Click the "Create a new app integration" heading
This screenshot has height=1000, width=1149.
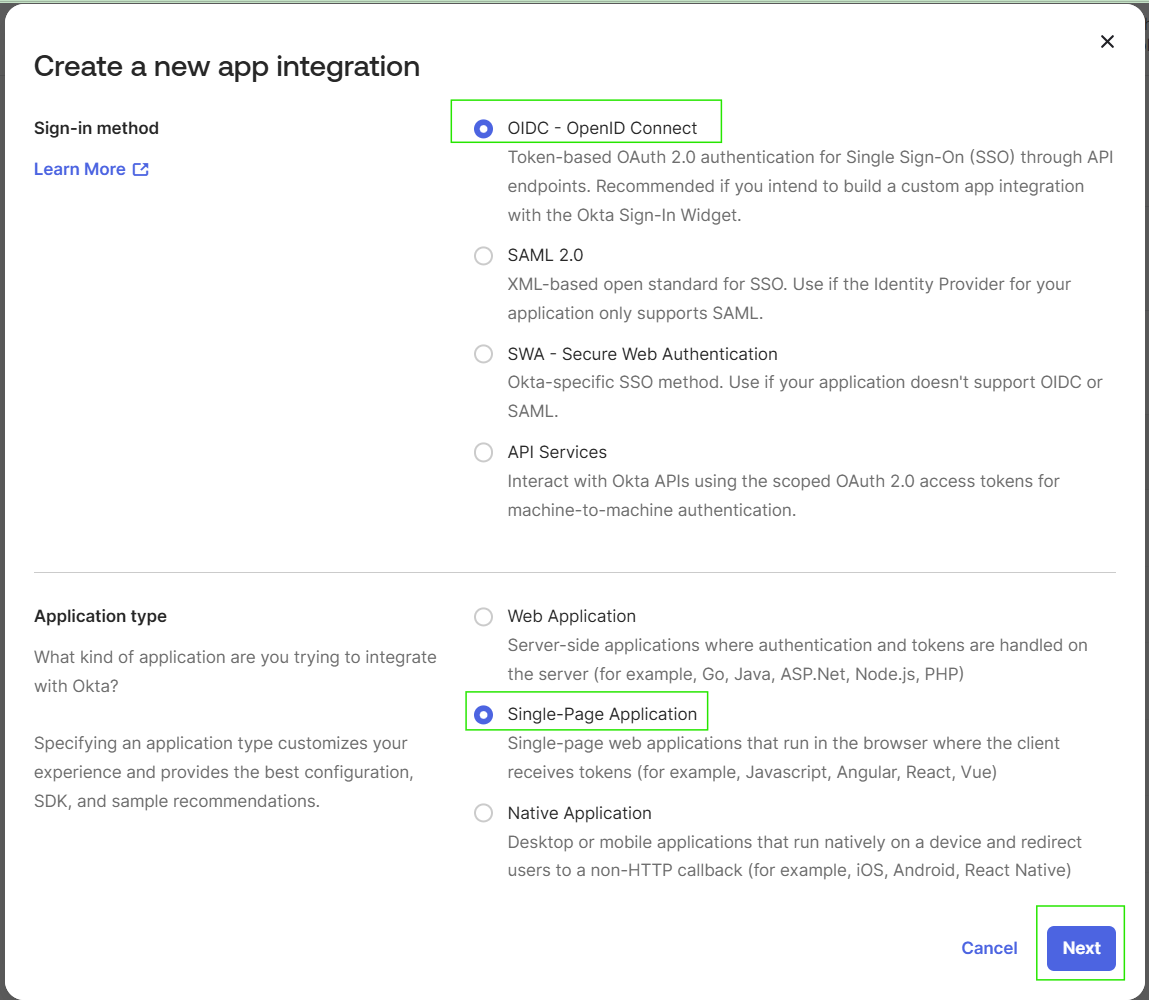[227, 67]
